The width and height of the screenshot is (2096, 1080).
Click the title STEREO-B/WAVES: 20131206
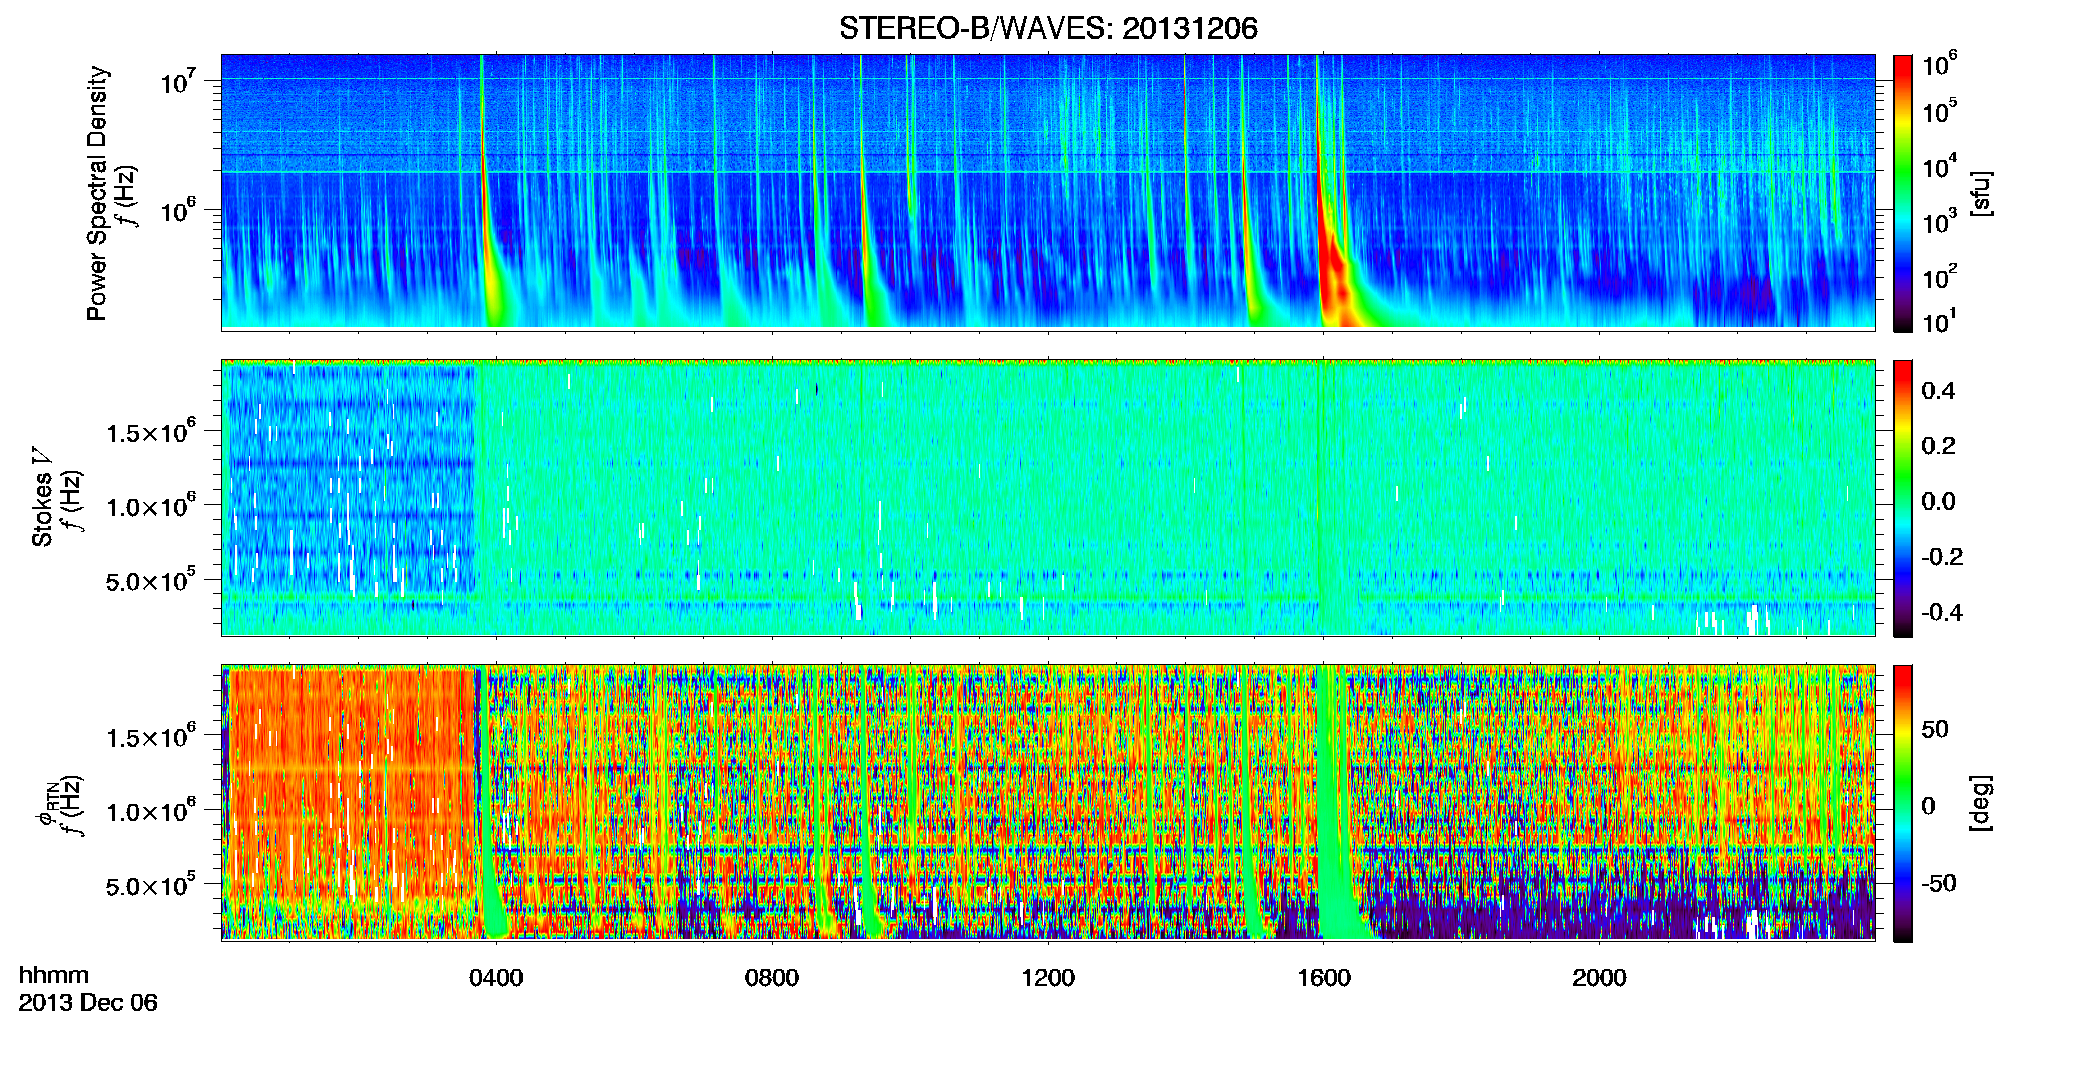pos(1048,28)
